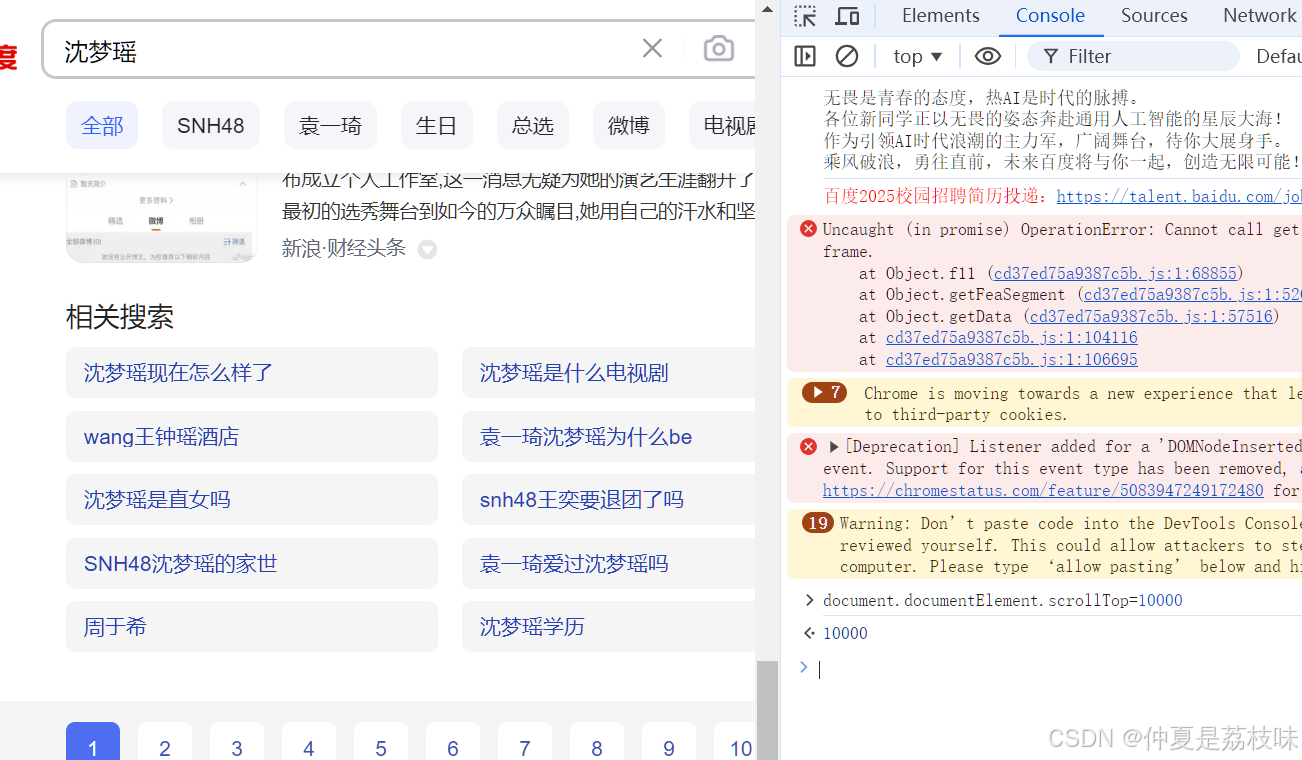The height and width of the screenshot is (760, 1302).
Task: Open the Sources tab
Action: 1154,16
